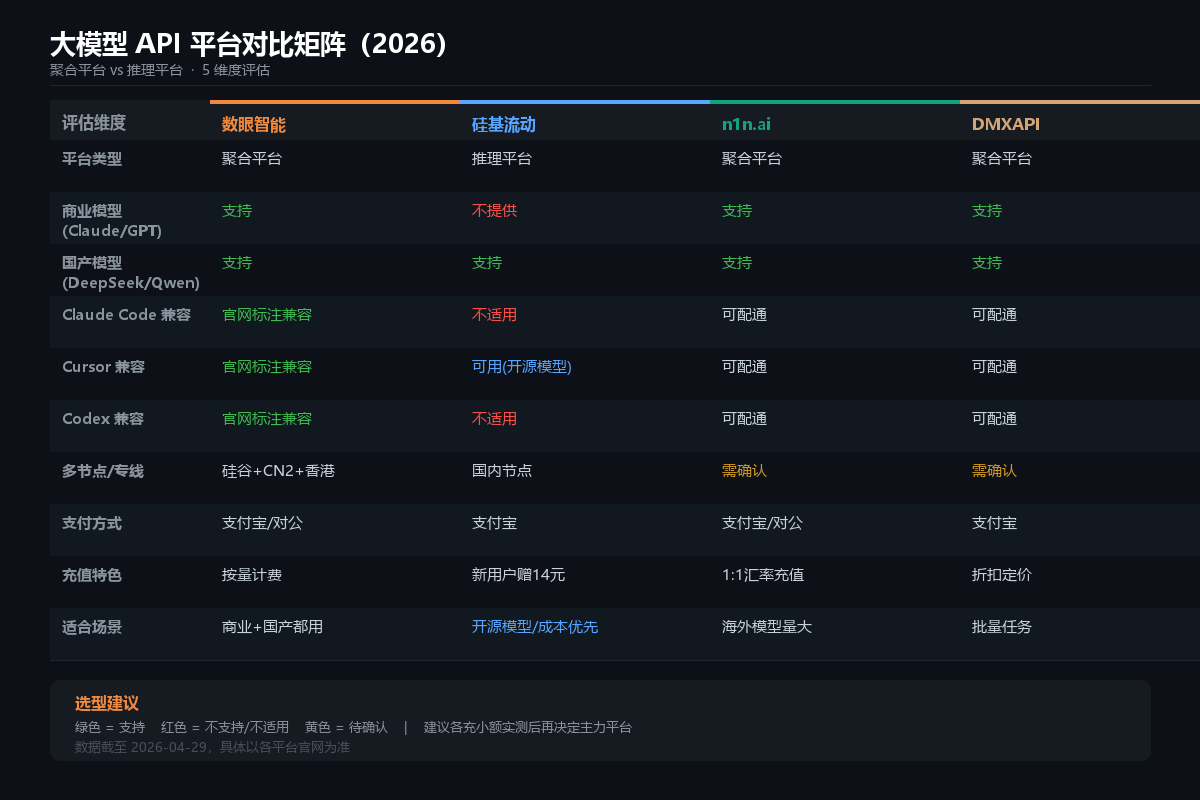
Task: Click "海外模型量大" in 适合场景 row
Action: pos(767,626)
